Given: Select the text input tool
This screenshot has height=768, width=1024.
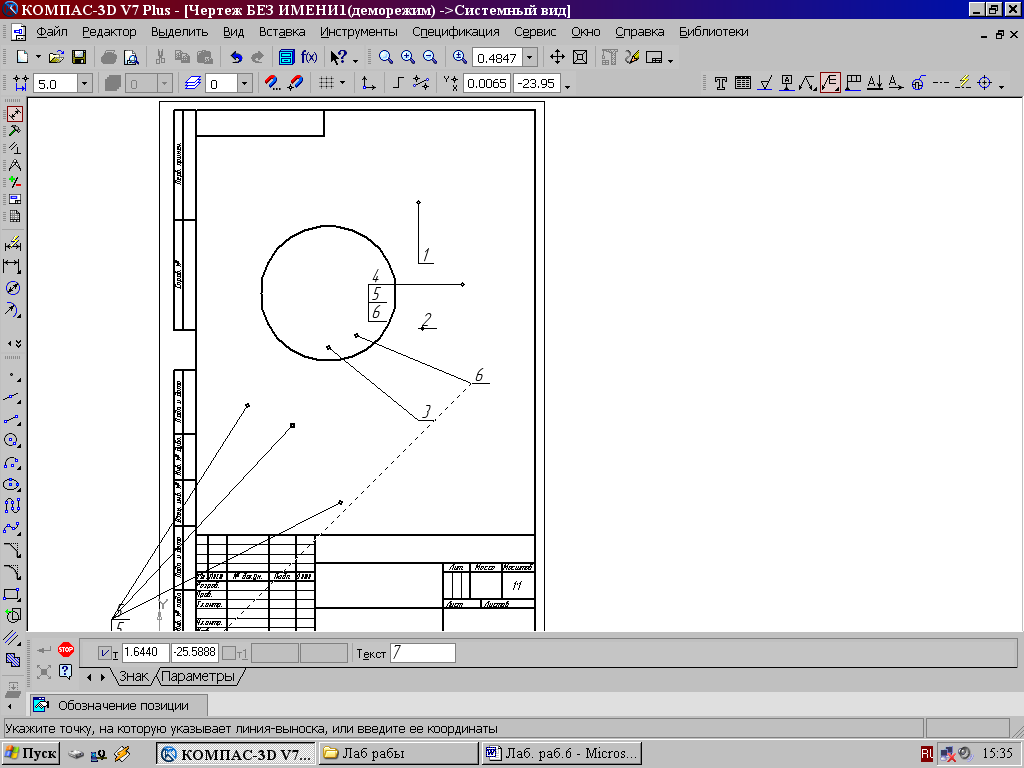Looking at the screenshot, I should 721,84.
